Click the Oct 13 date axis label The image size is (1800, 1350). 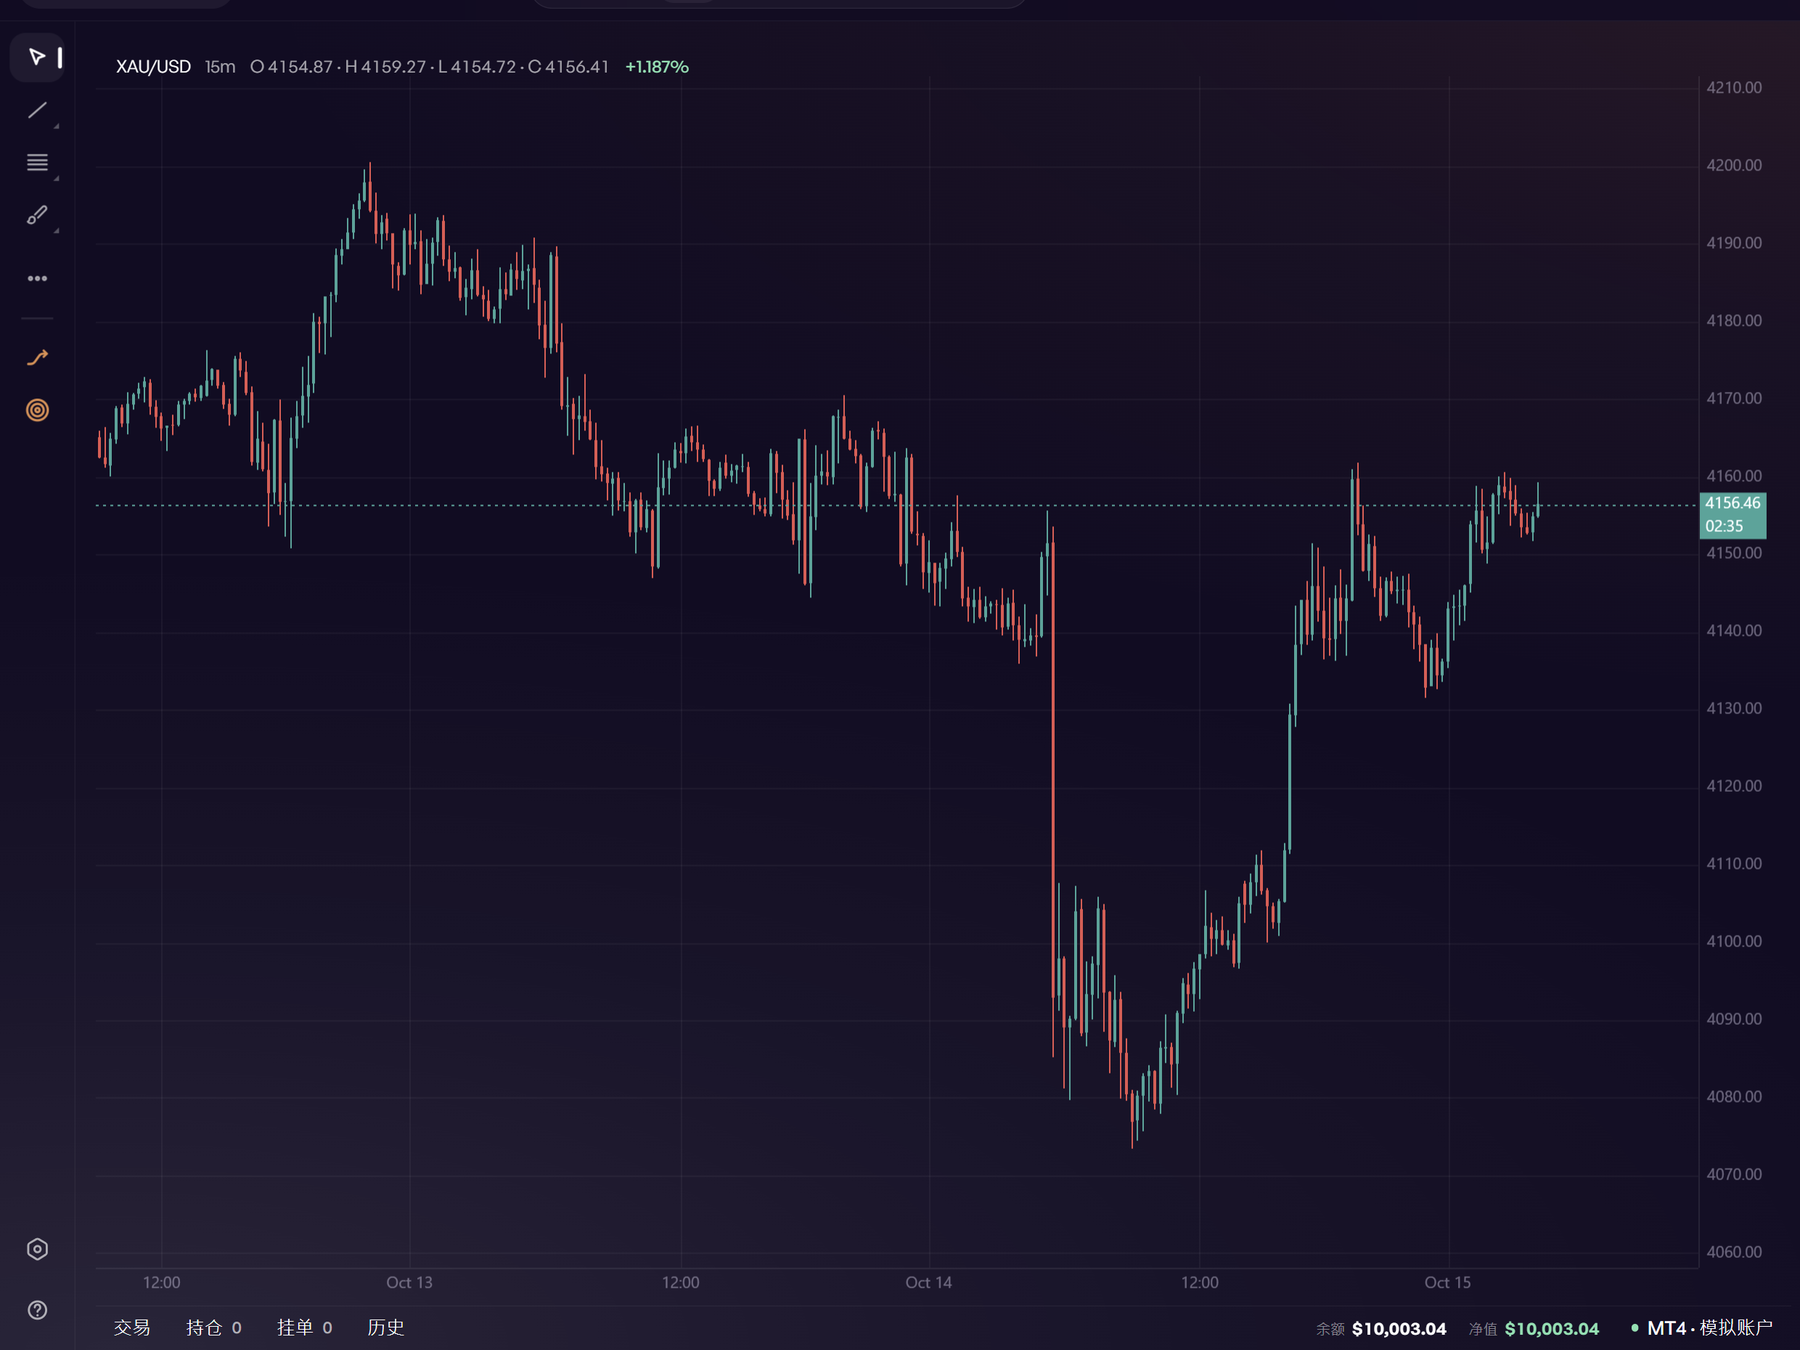coord(410,1282)
